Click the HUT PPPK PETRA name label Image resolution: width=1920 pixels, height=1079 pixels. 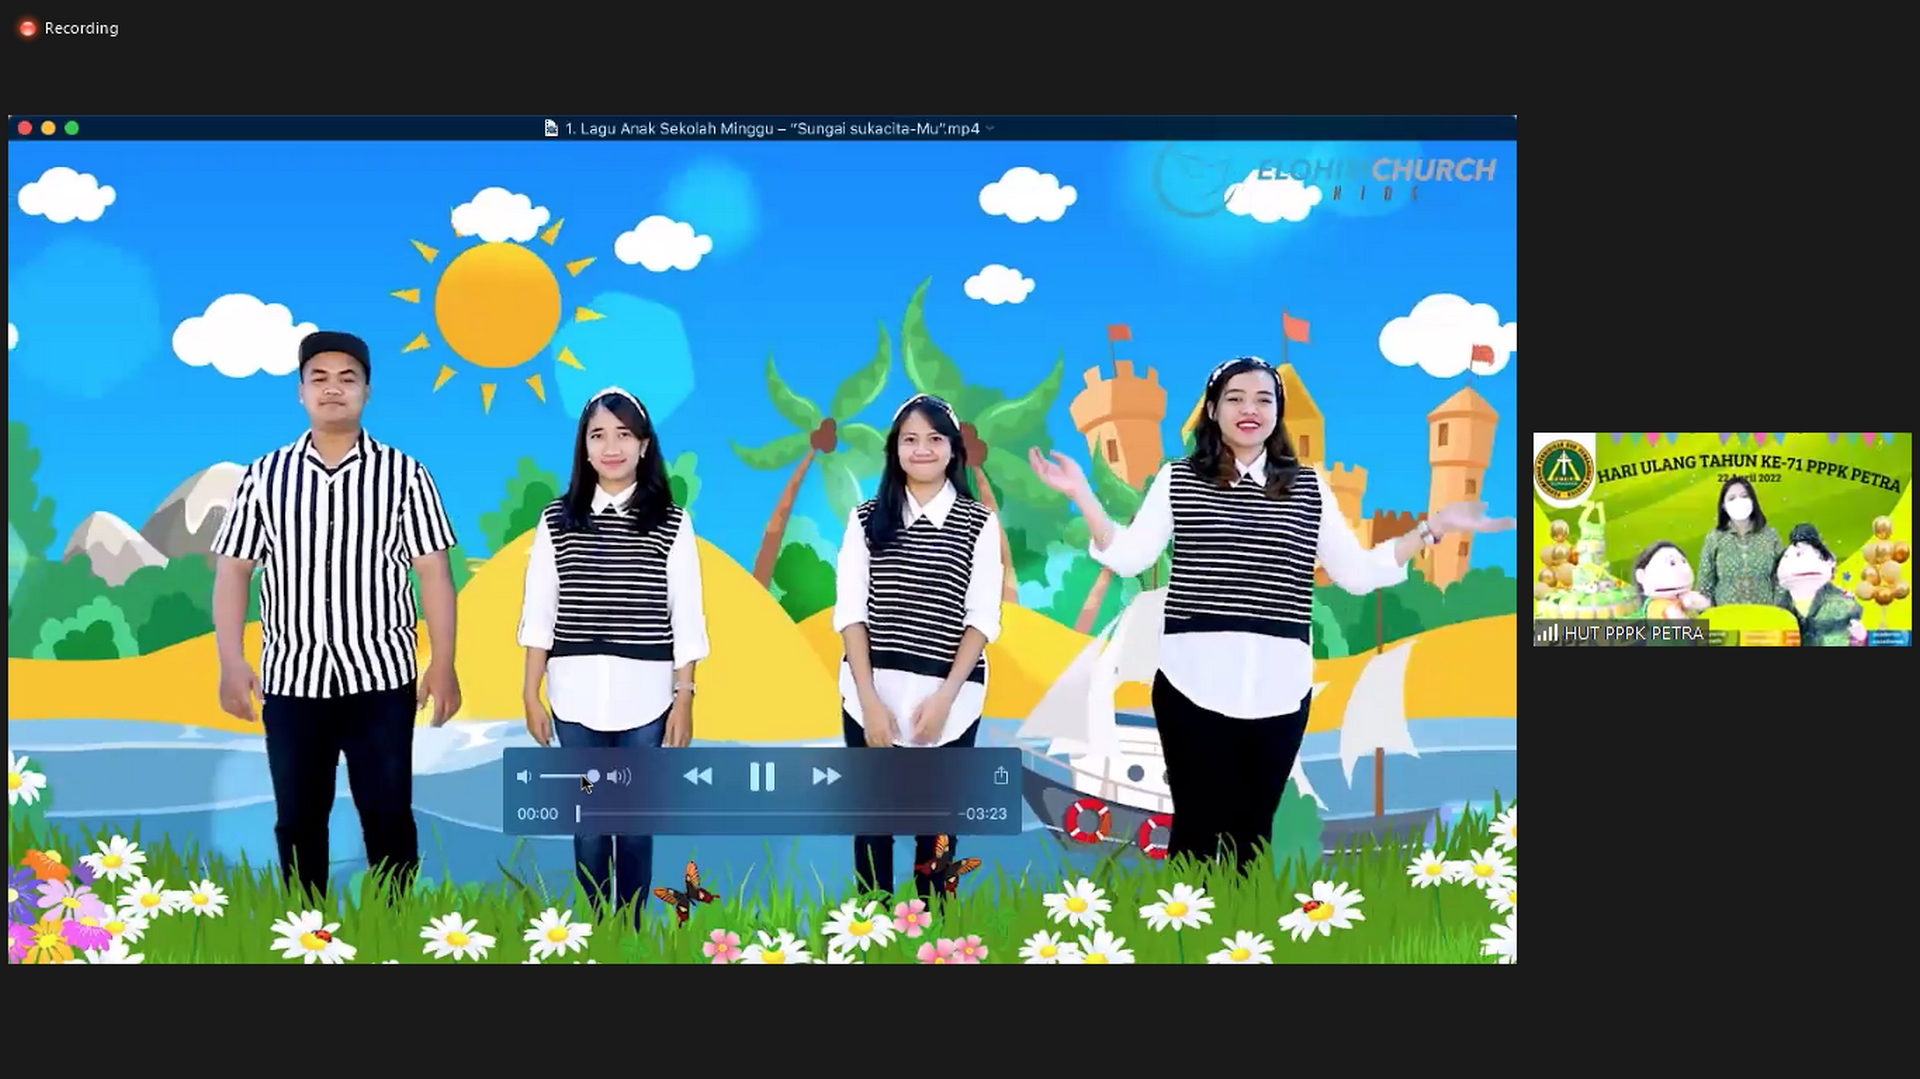click(x=1633, y=633)
